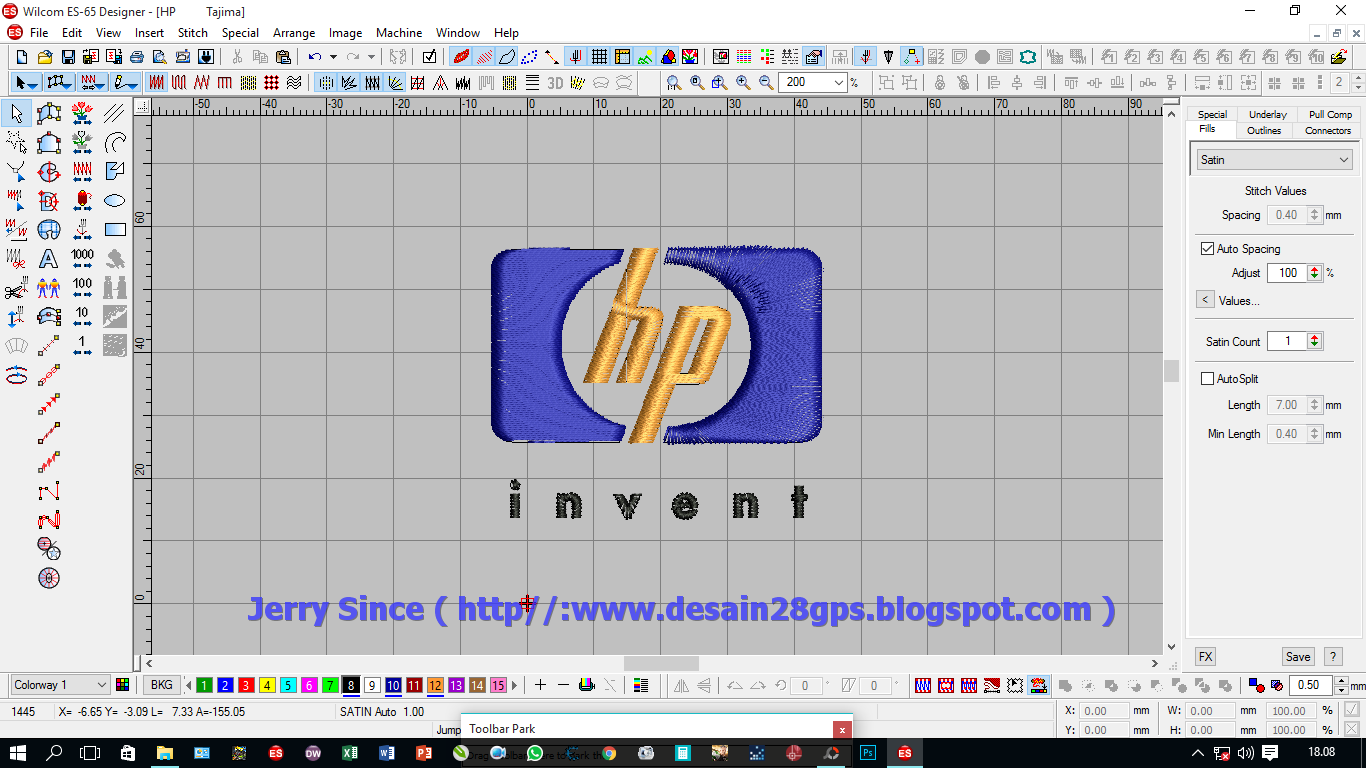1366x768 pixels.
Task: Select black color swatch 8
Action: click(351, 685)
